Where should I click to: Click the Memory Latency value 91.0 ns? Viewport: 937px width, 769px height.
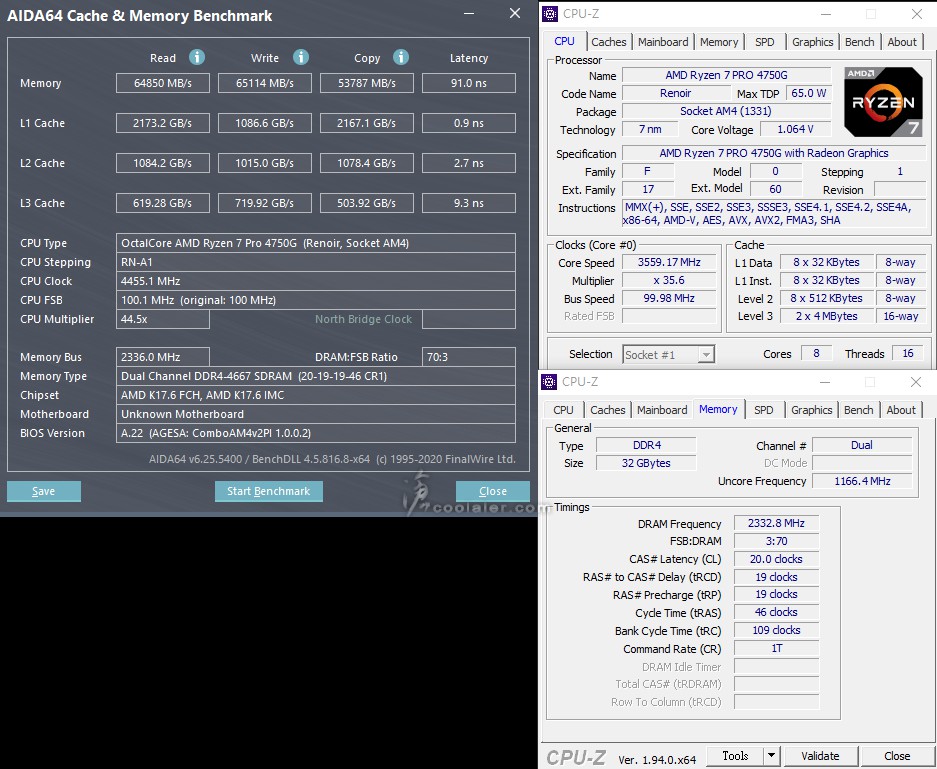[468, 83]
